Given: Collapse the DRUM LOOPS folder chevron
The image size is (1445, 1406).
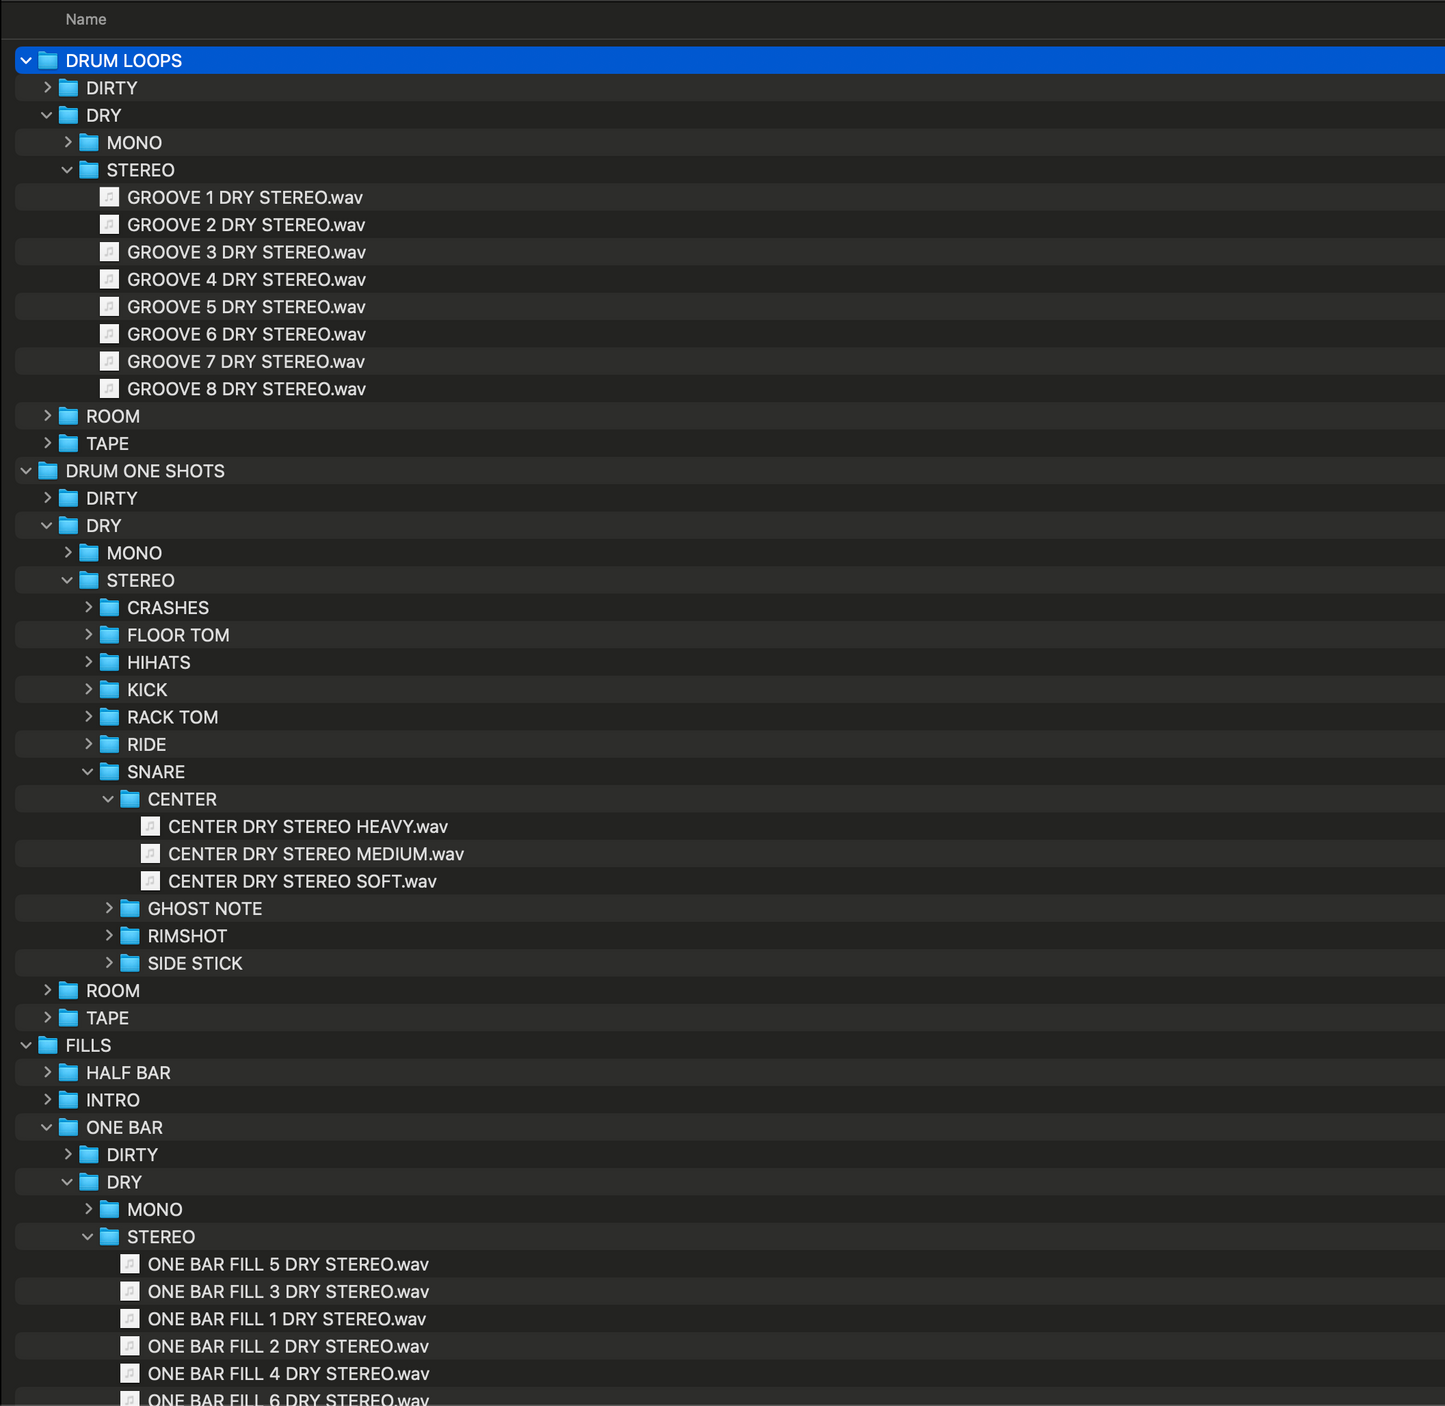Looking at the screenshot, I should (x=26, y=61).
